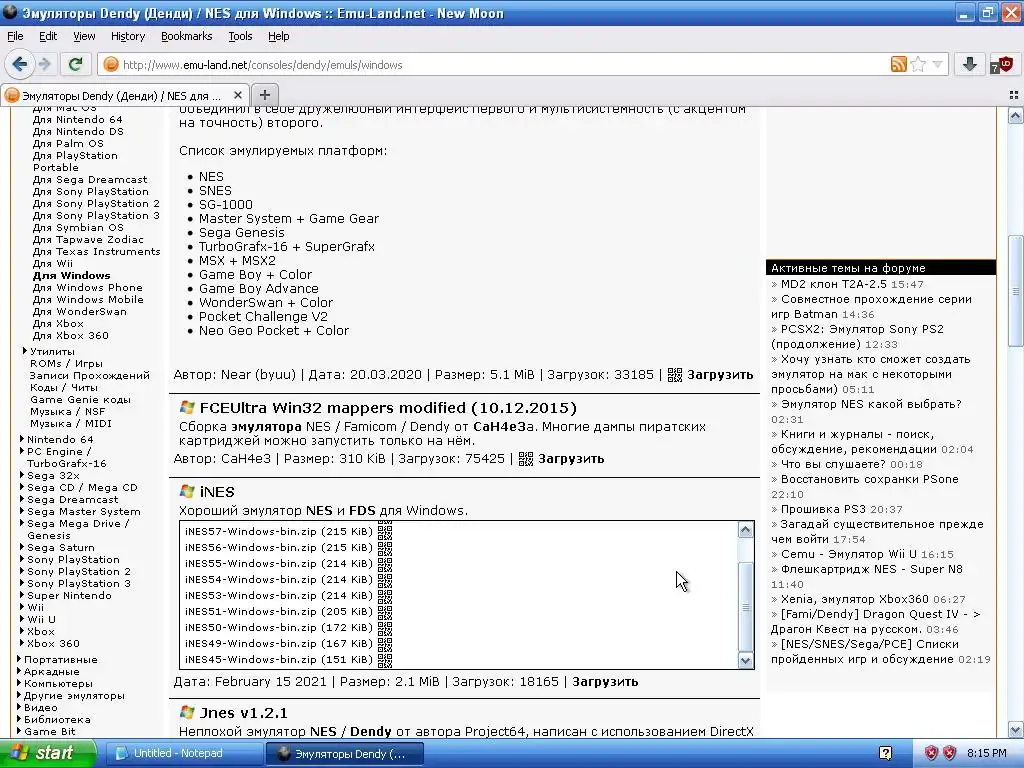Open the File menu

[15, 36]
